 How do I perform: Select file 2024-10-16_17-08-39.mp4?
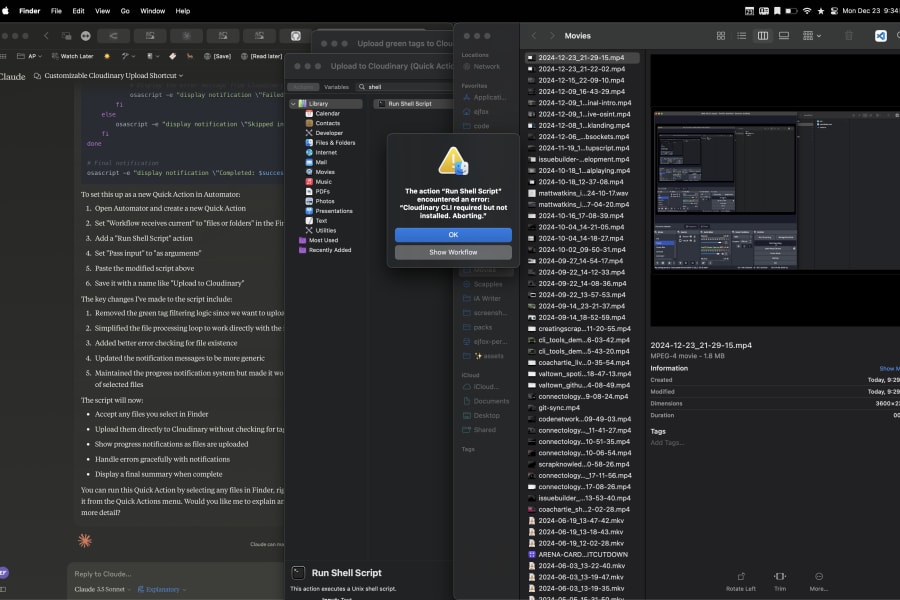click(x=581, y=216)
